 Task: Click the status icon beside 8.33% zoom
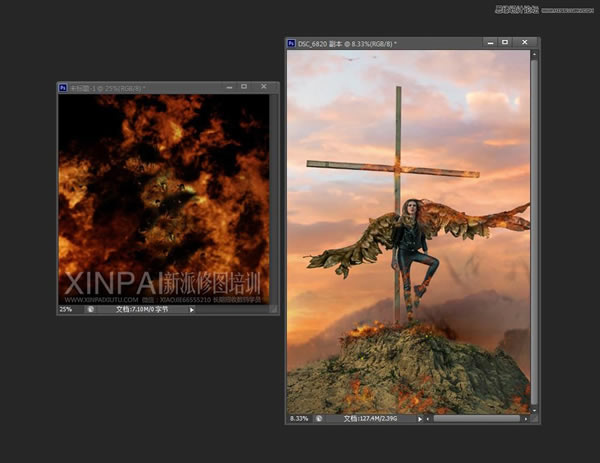point(319,419)
